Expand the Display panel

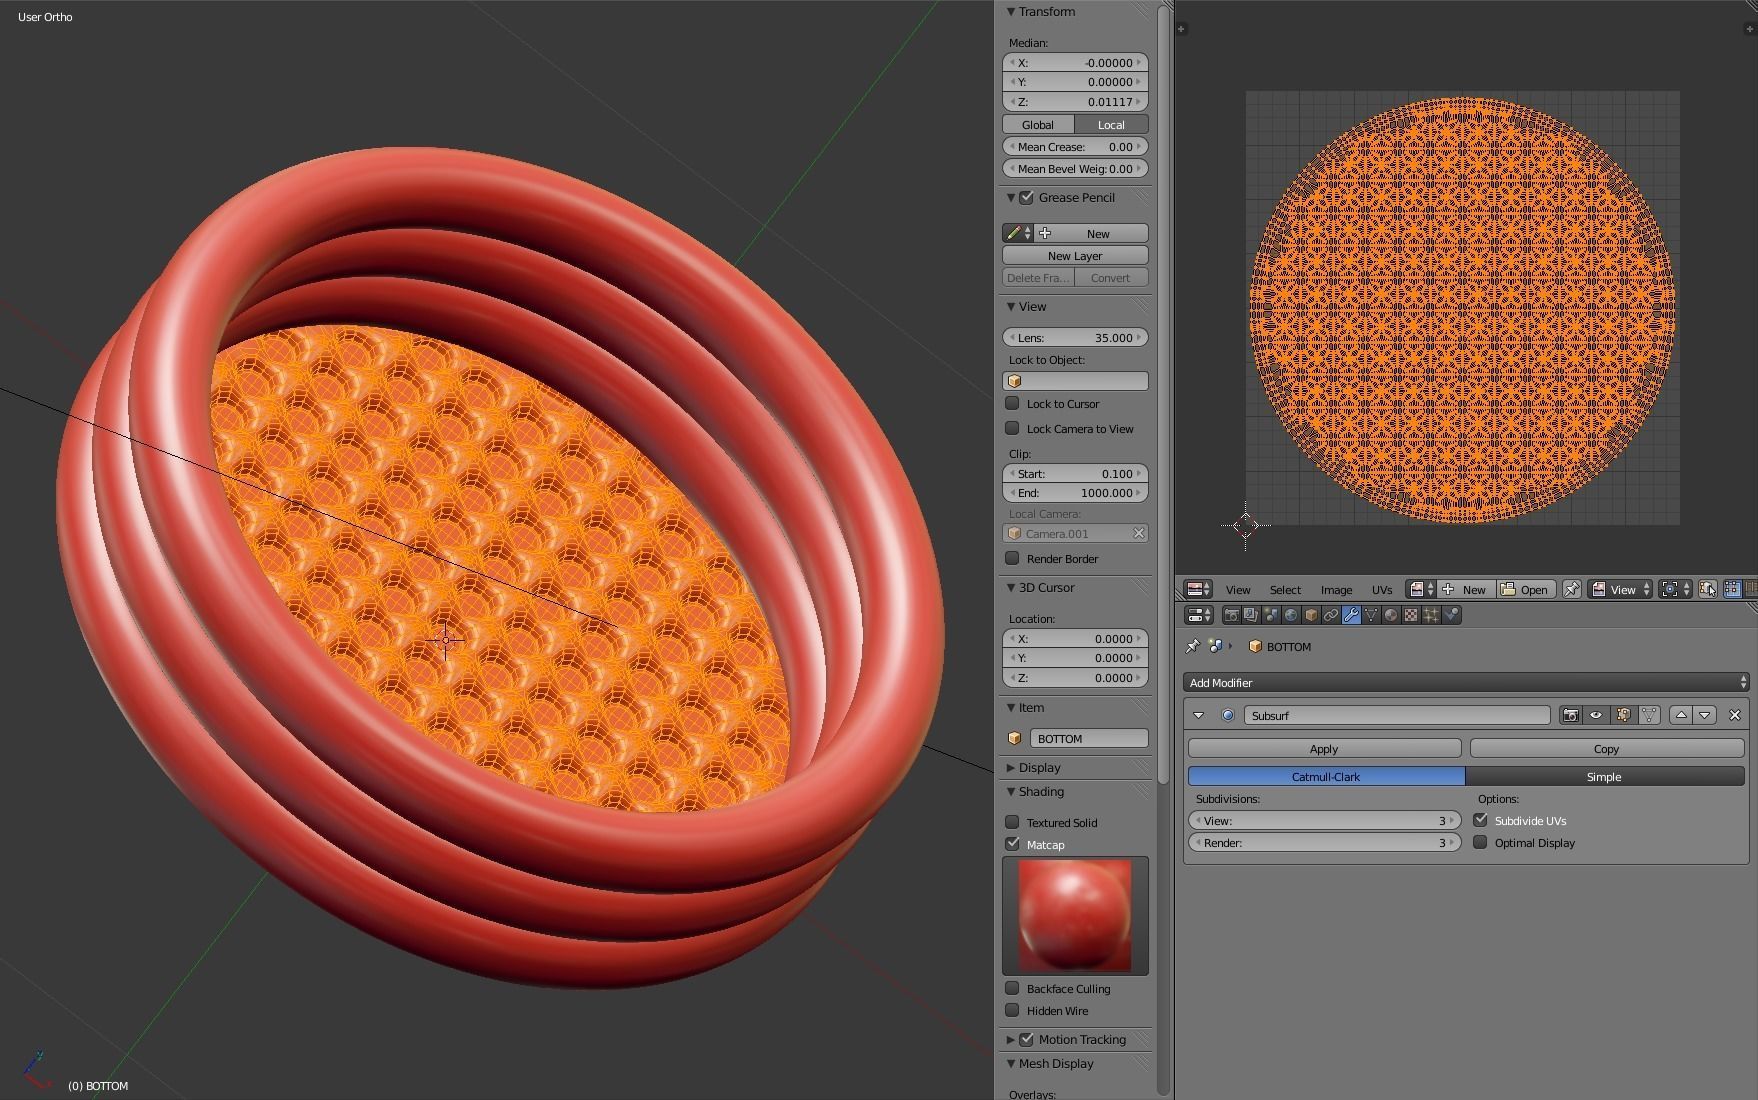1011,767
